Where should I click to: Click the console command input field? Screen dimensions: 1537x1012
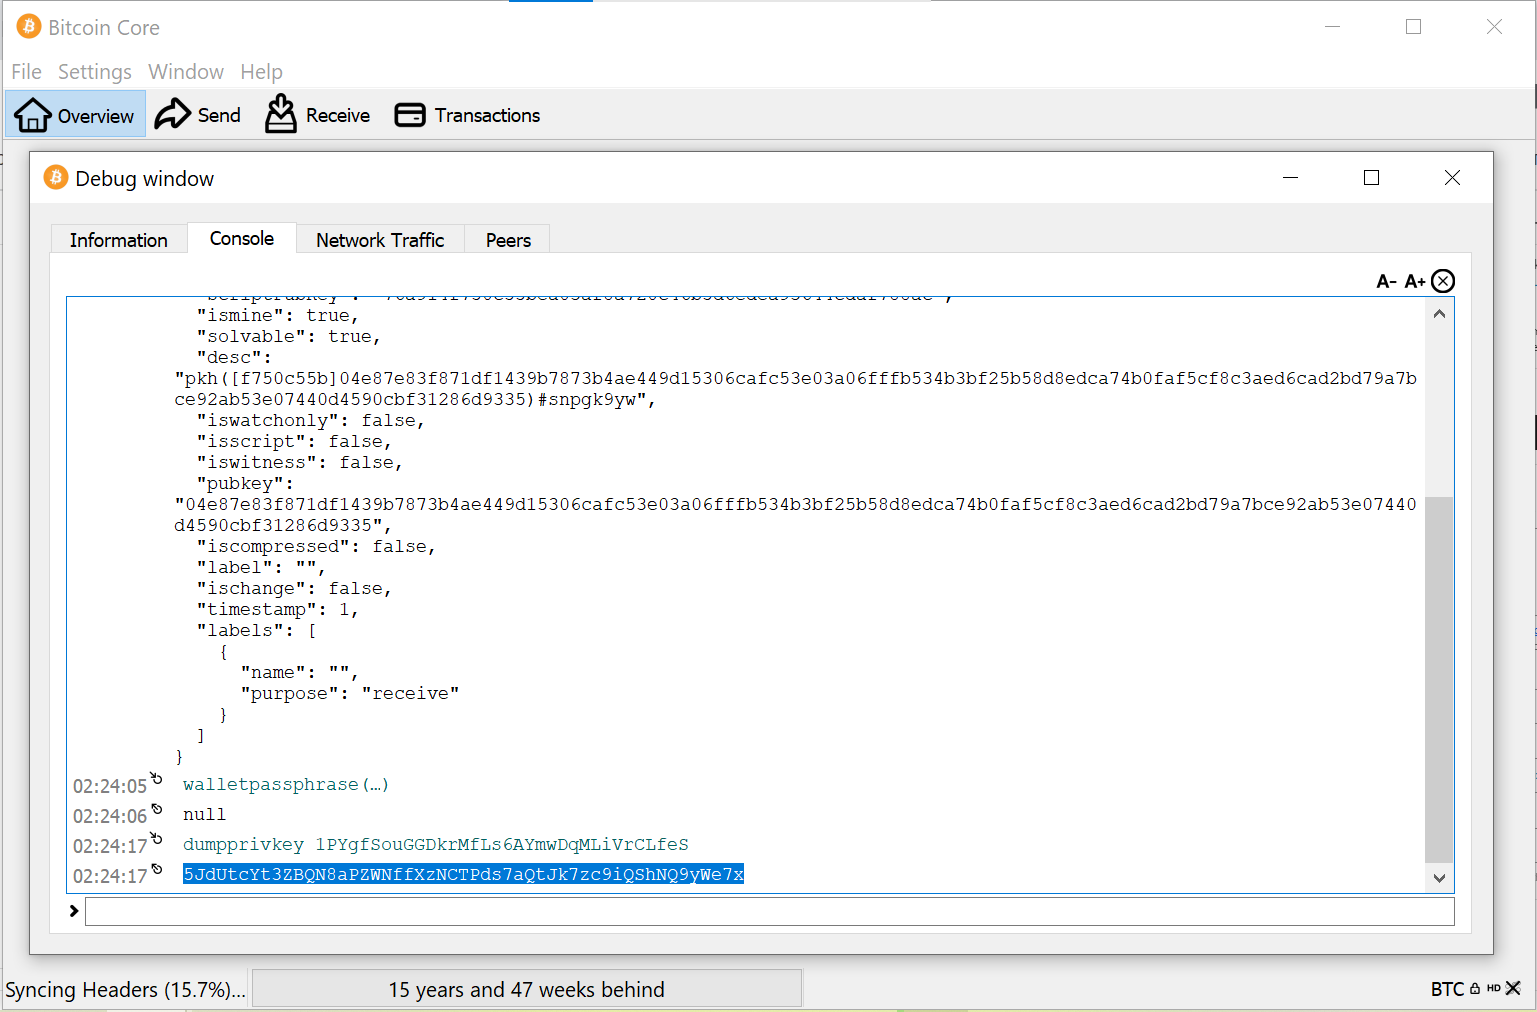pyautogui.click(x=769, y=911)
